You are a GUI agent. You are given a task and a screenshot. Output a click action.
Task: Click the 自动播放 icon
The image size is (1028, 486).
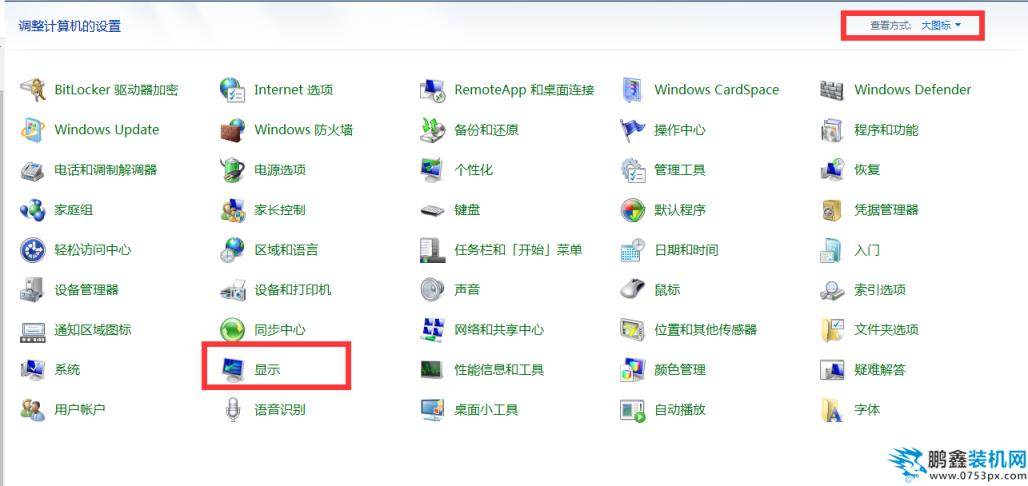(632, 410)
